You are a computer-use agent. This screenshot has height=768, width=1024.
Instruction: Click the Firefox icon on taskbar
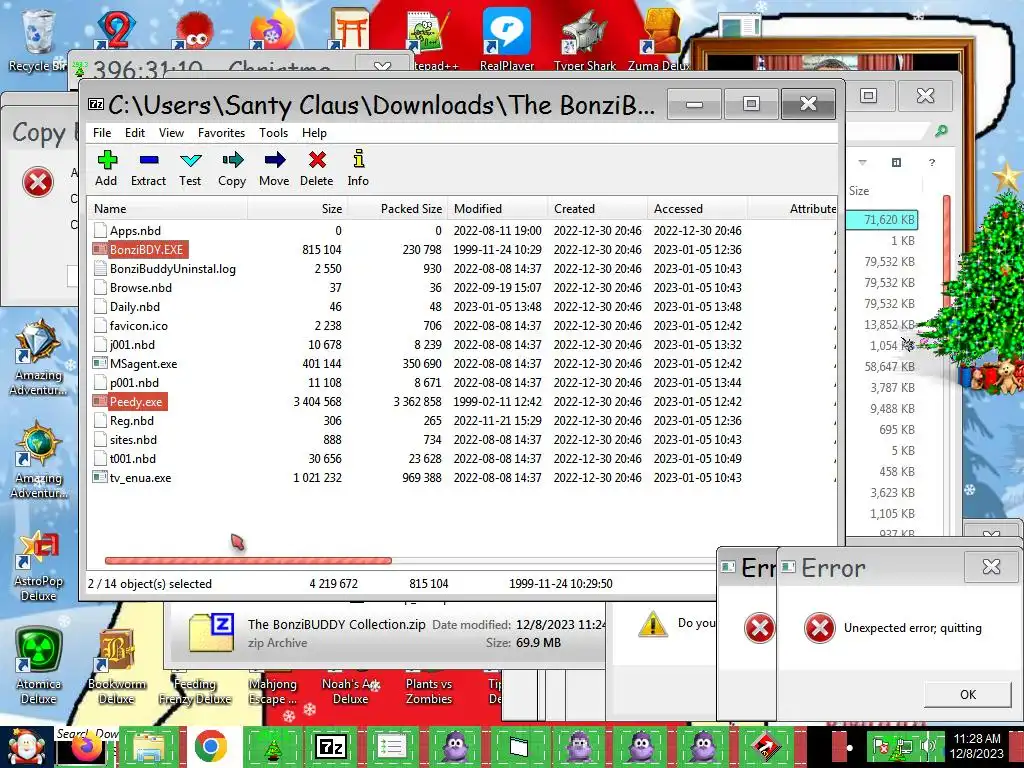tap(88, 748)
